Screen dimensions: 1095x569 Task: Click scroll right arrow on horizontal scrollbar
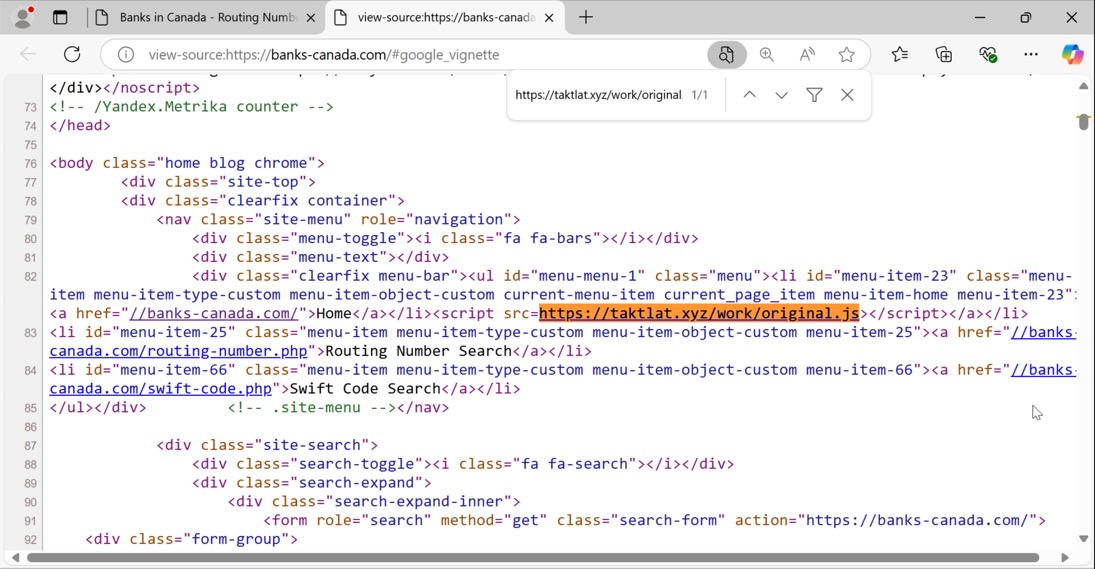(1065, 558)
